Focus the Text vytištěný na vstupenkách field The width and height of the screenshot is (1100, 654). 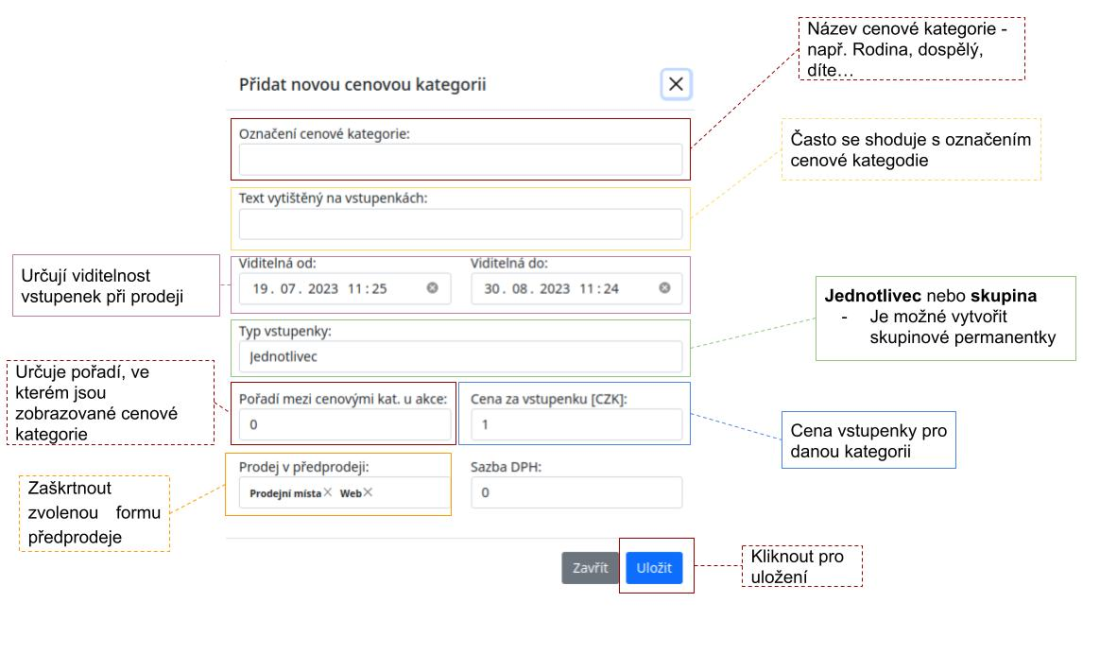pyautogui.click(x=460, y=224)
